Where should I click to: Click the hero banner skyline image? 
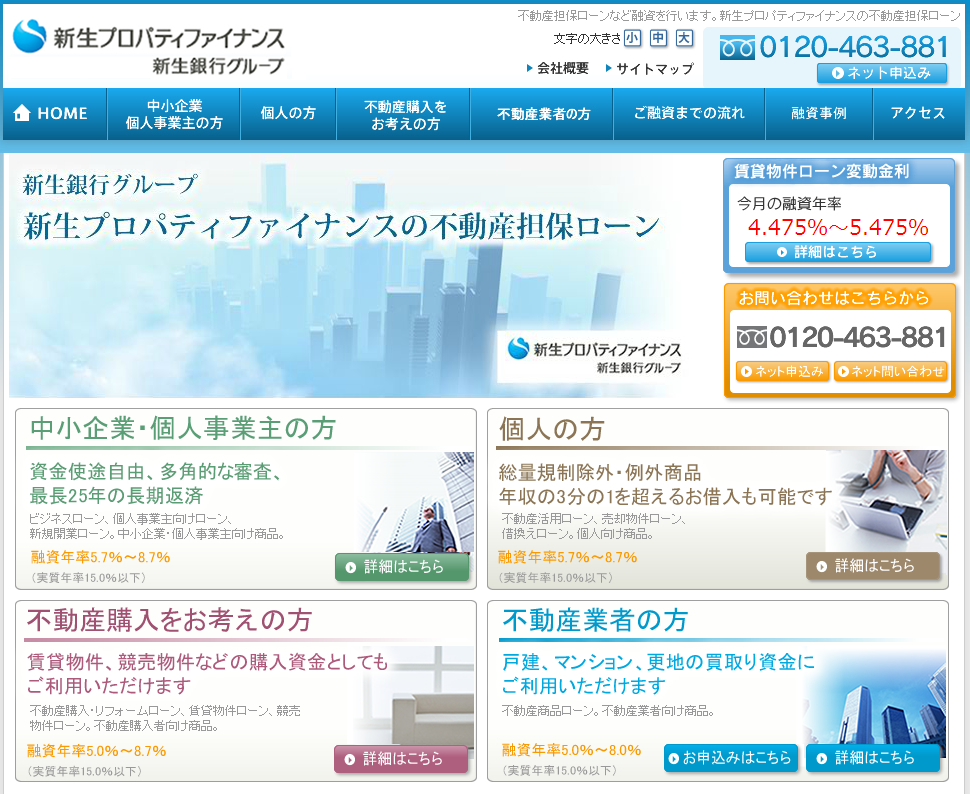pos(346,275)
